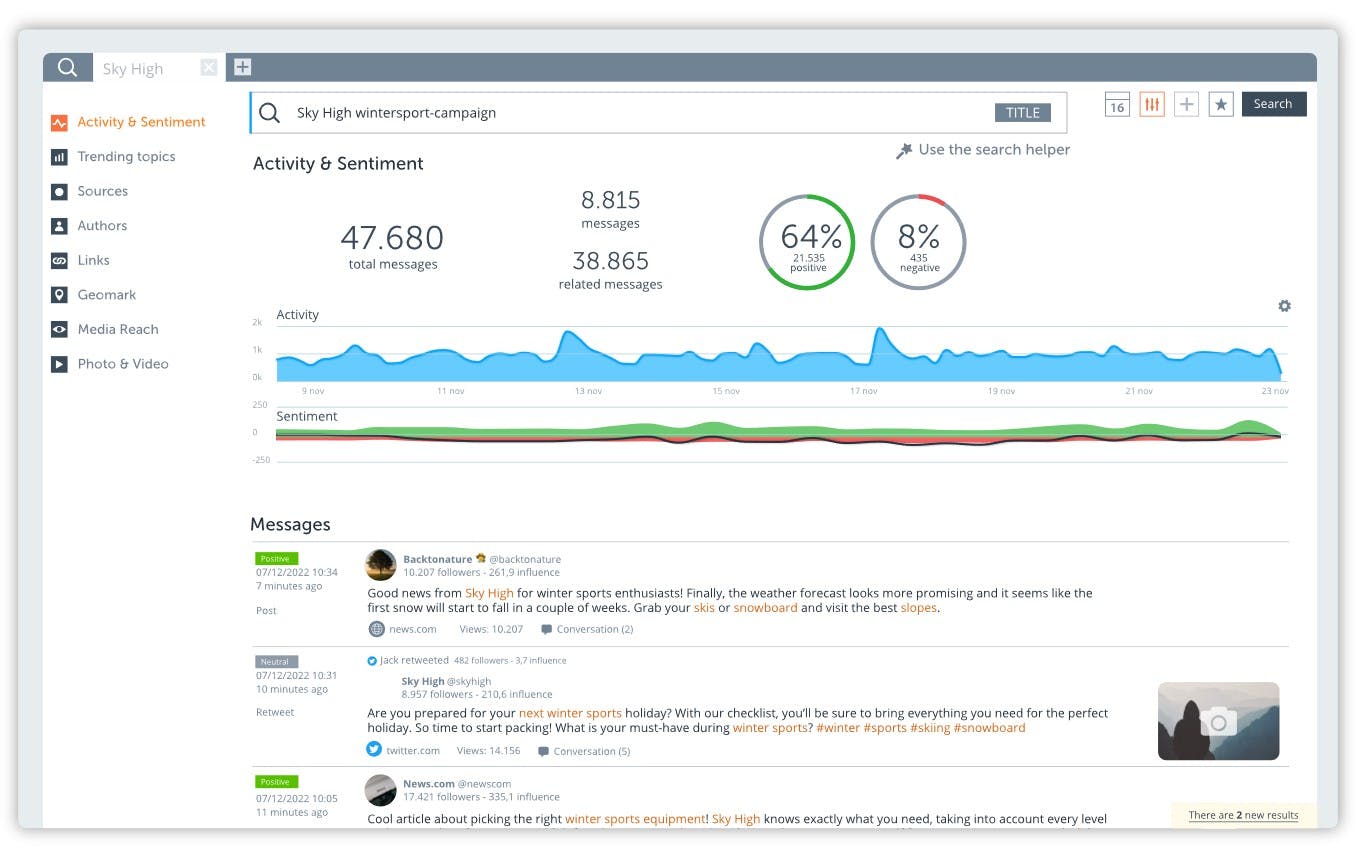This screenshot has width=1365, height=862.
Task: Open the retweet's photo thumbnail
Action: coord(1218,721)
